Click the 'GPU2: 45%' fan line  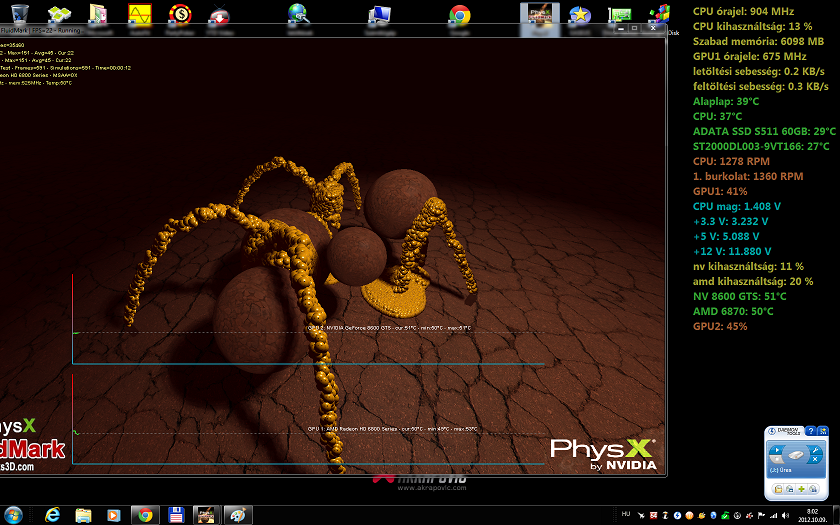click(720, 326)
